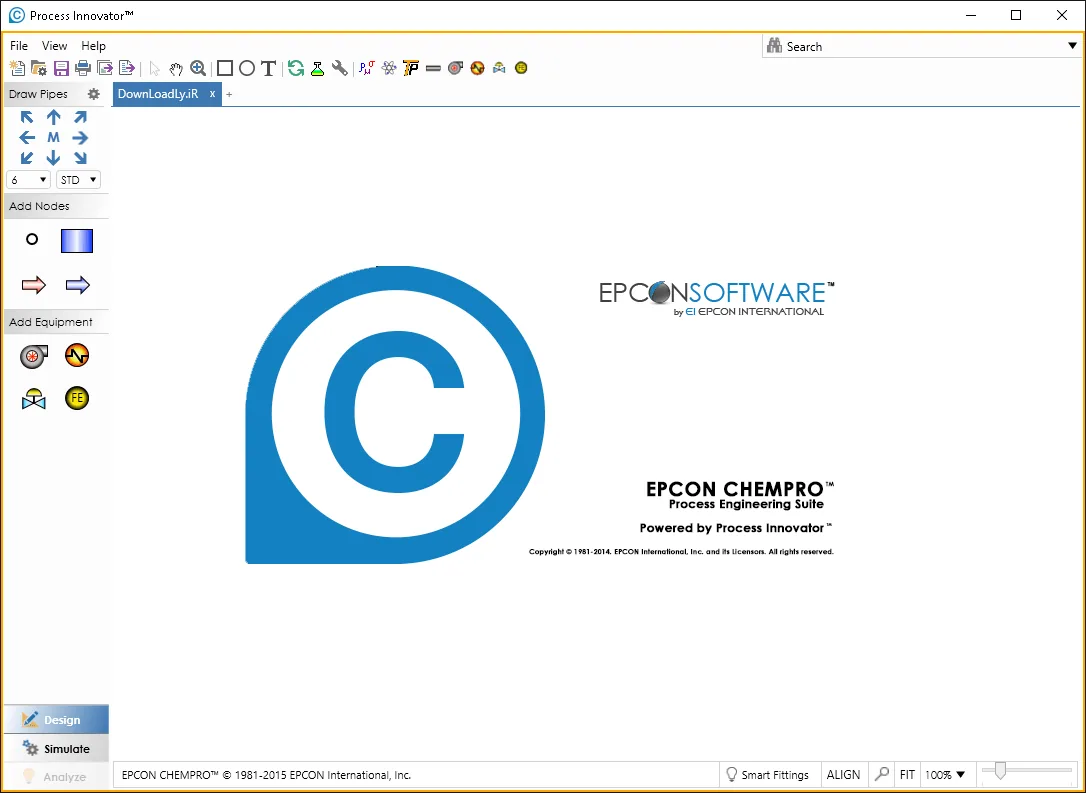
Task: Click the TP toolbar icon
Action: click(411, 68)
